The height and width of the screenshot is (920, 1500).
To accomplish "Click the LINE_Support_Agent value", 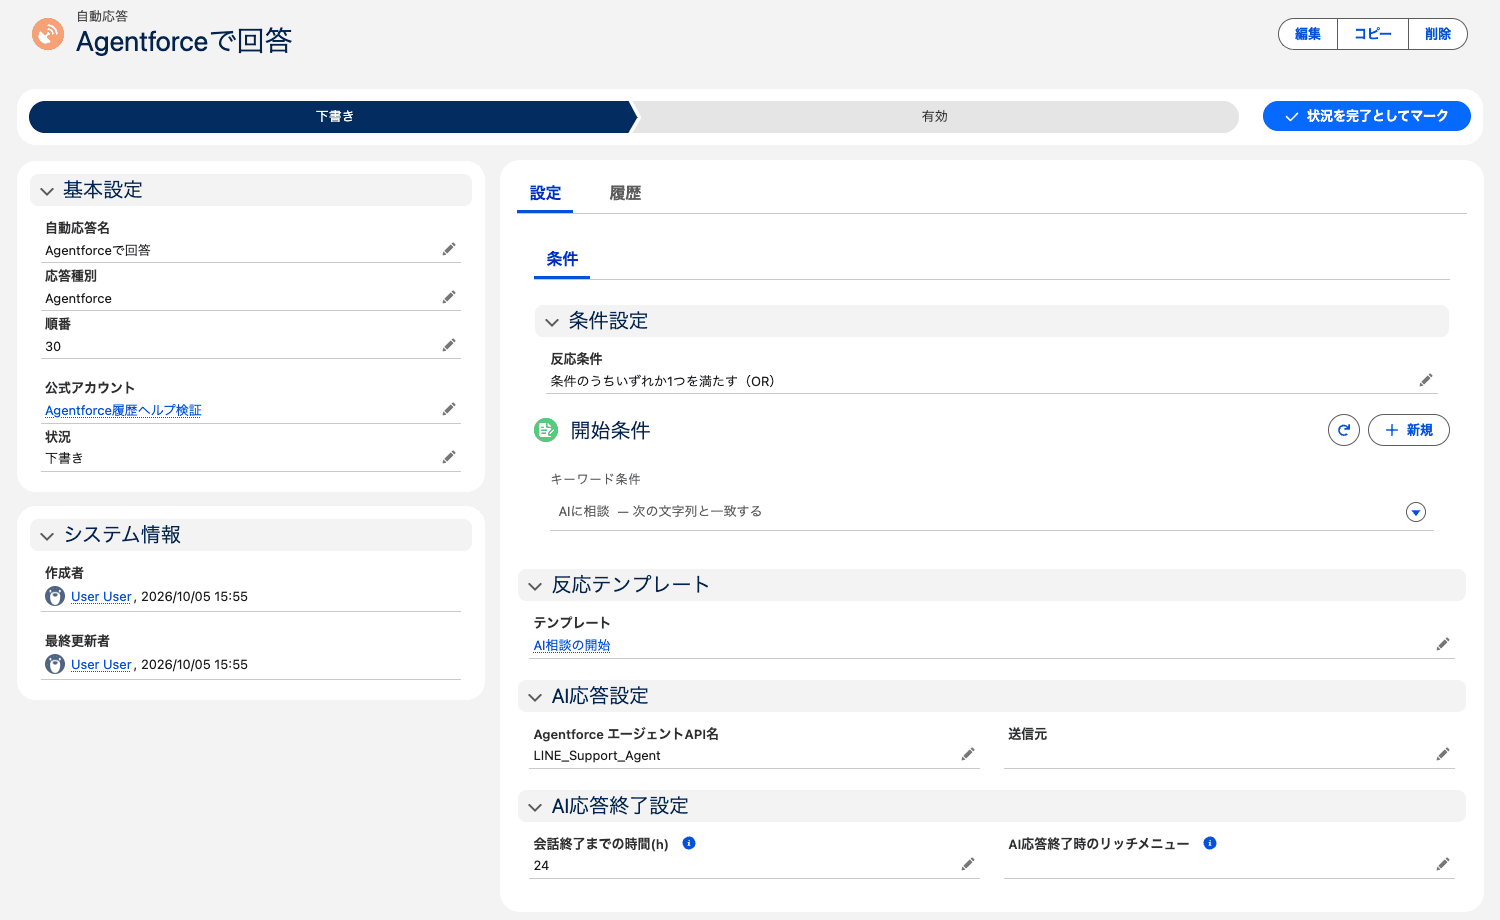I will (x=597, y=755).
